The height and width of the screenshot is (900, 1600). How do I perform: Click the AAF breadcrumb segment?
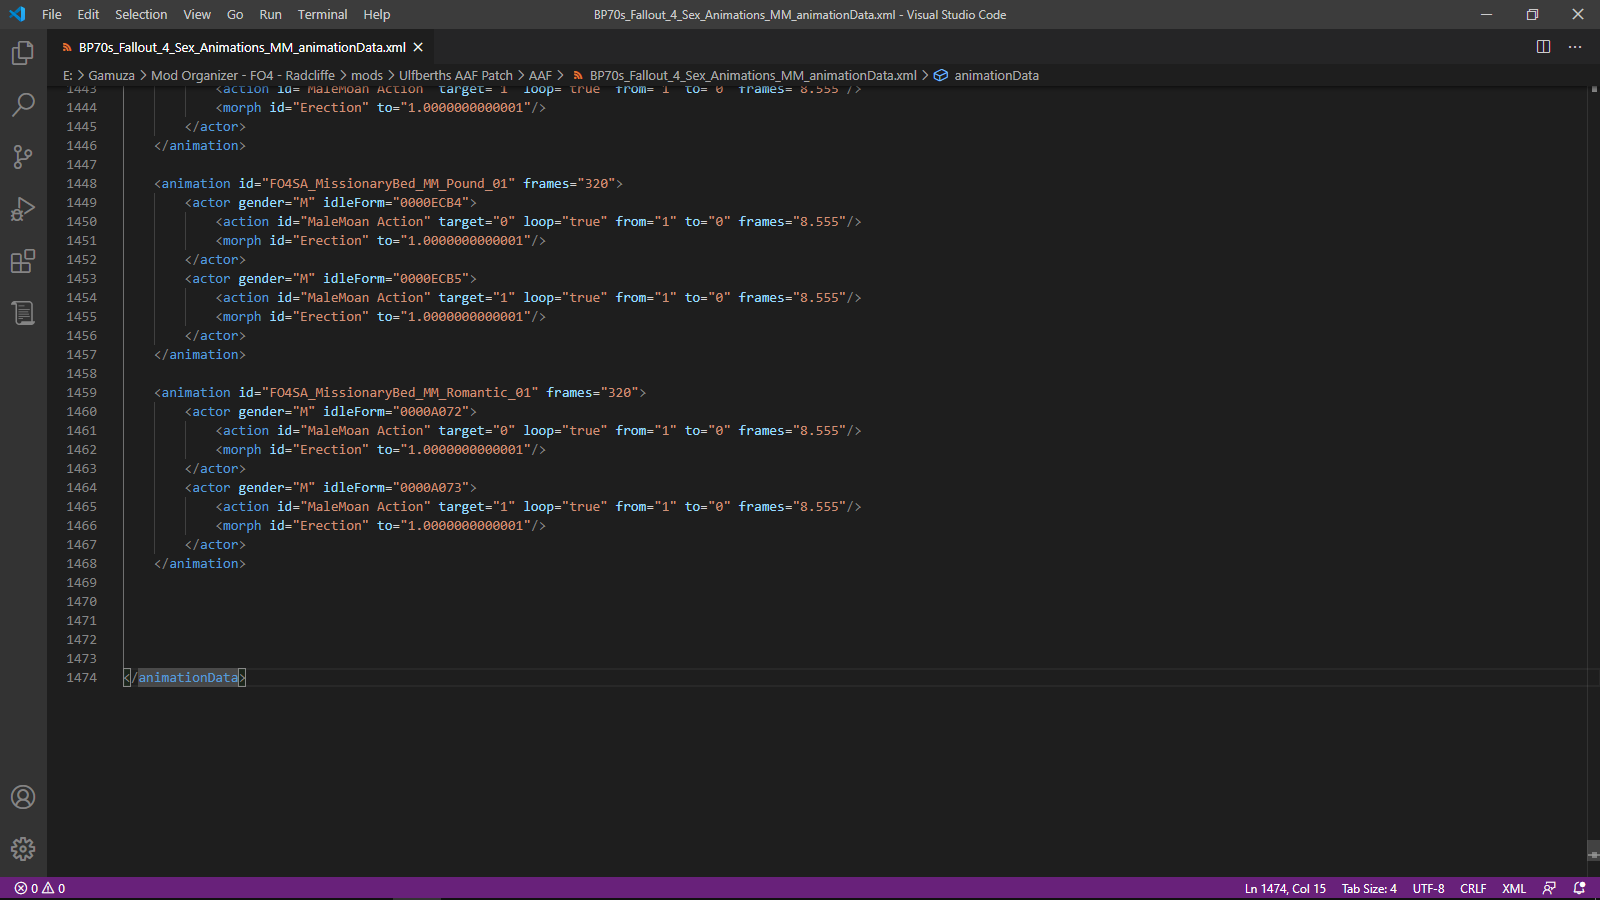tap(540, 75)
